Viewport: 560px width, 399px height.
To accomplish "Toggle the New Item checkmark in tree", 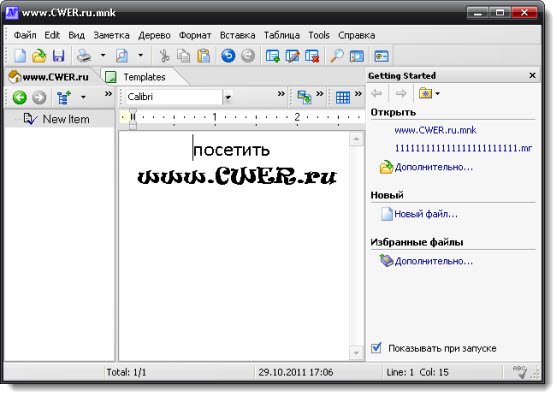I will point(30,119).
